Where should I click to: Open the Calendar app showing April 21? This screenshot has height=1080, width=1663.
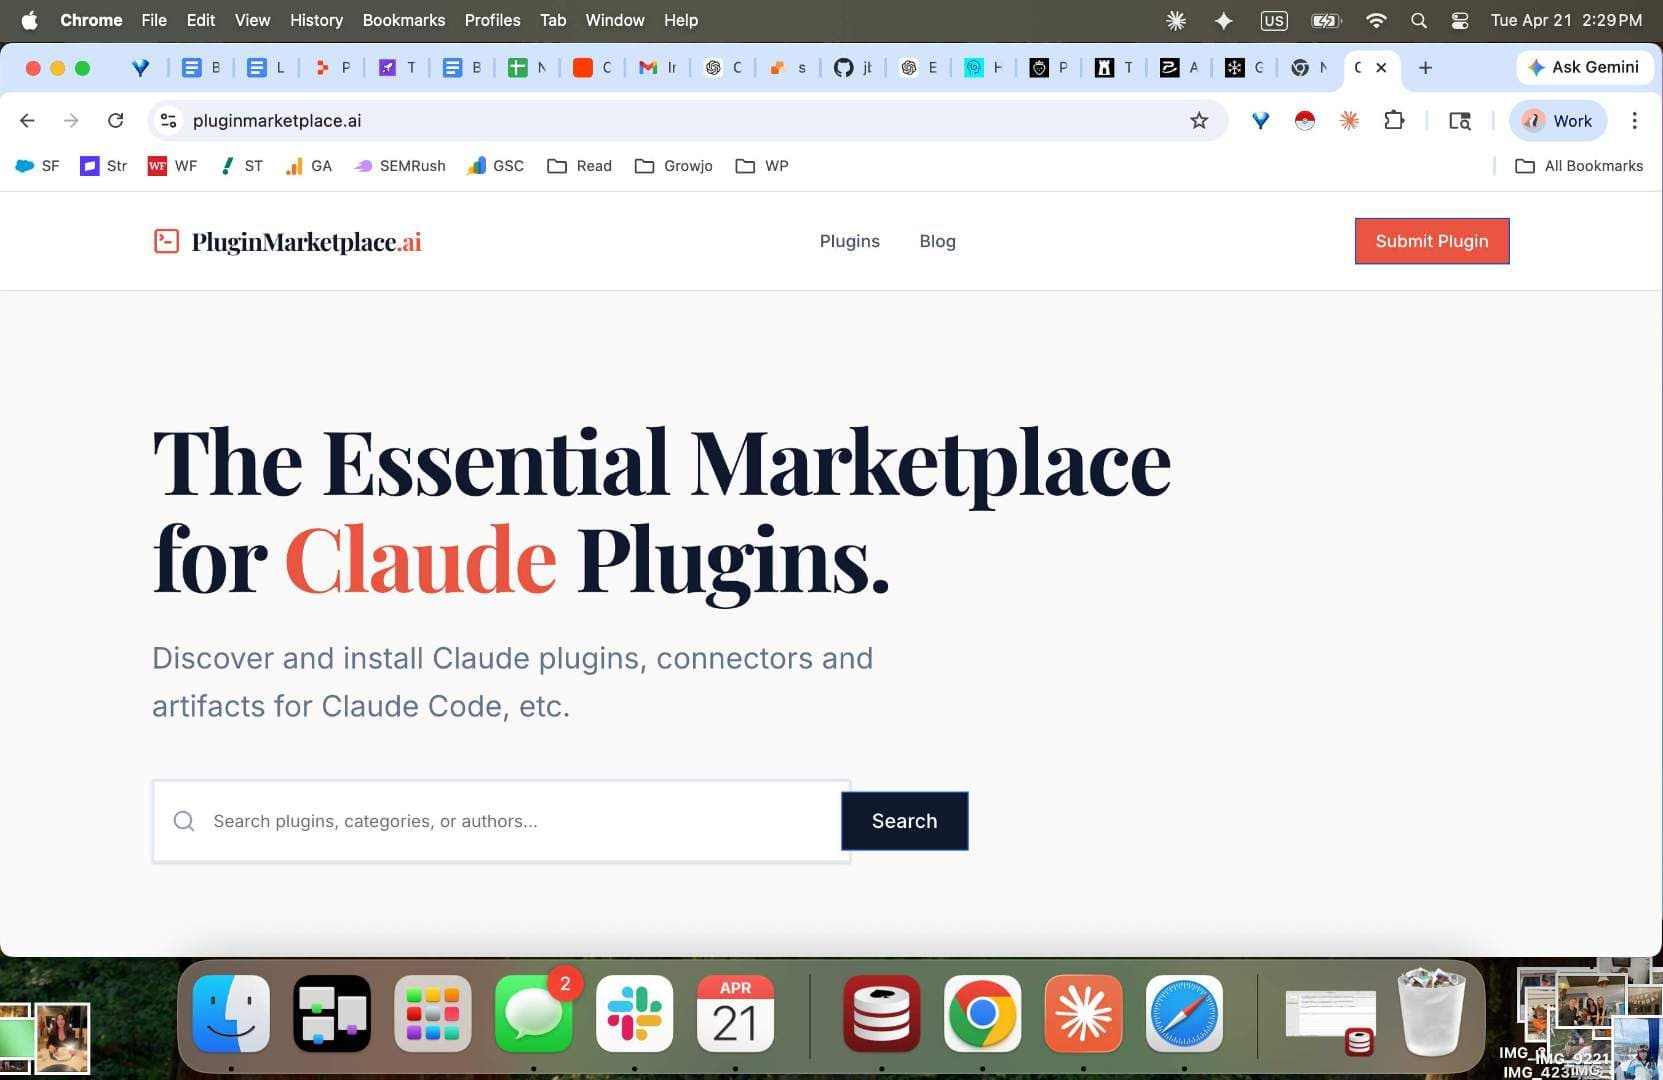coord(736,1014)
